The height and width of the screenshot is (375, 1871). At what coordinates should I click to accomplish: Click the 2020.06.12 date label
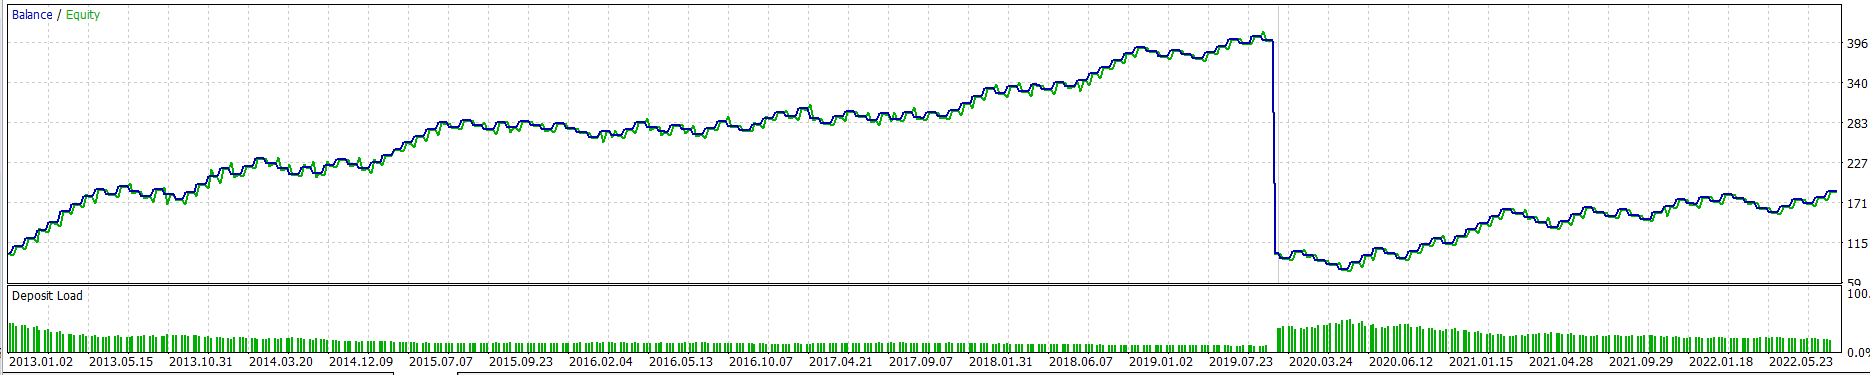pos(1401,362)
